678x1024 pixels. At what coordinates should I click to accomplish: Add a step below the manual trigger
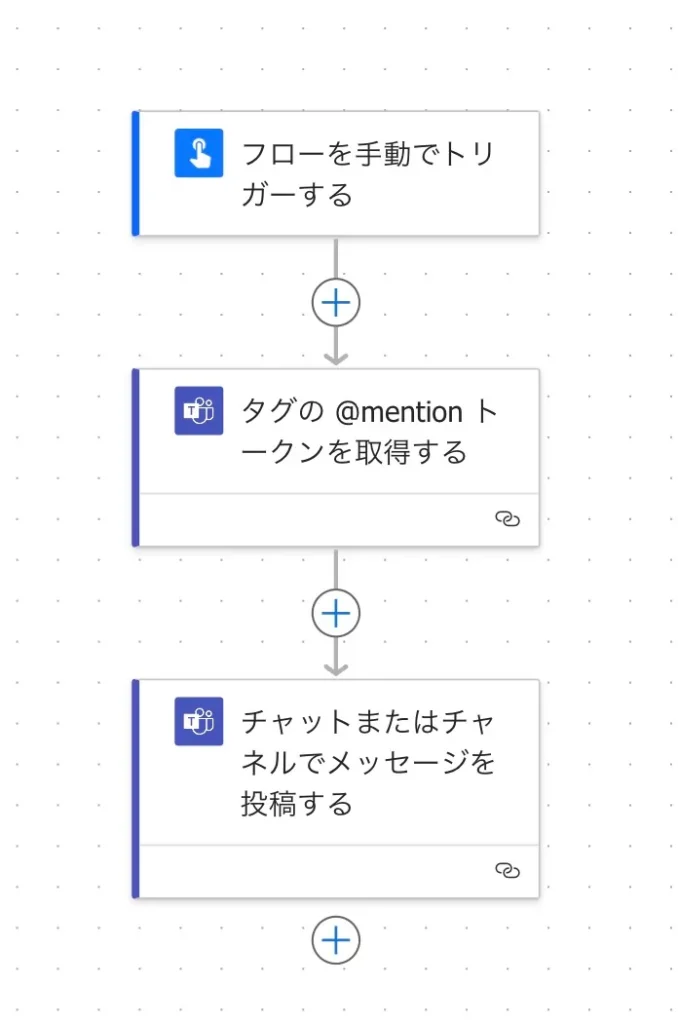tap(336, 302)
